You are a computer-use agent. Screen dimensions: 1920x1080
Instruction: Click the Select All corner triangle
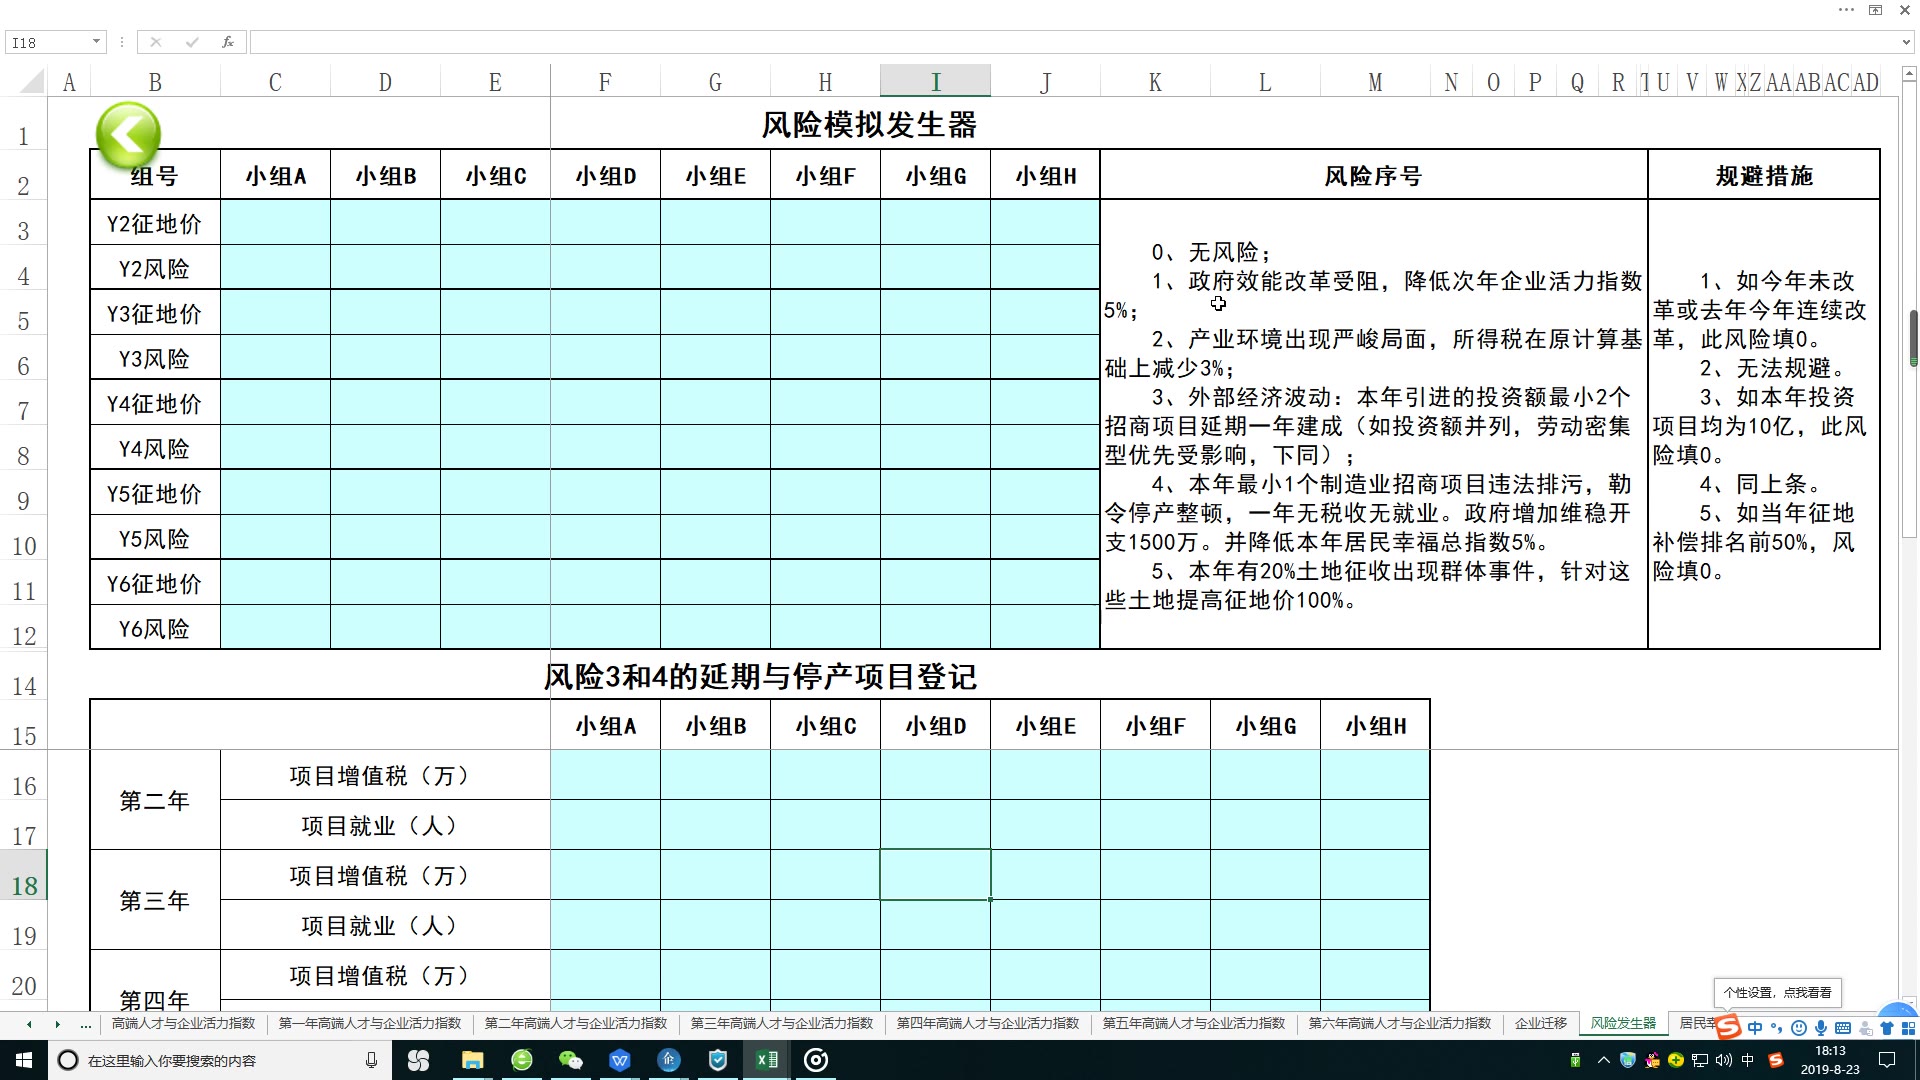(x=32, y=81)
